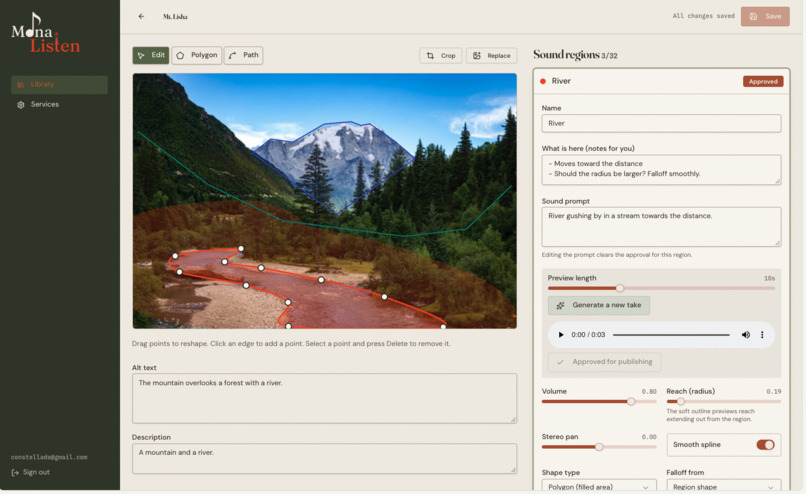Toggle Approved for publishing
This screenshot has width=806, height=494.
[604, 362]
